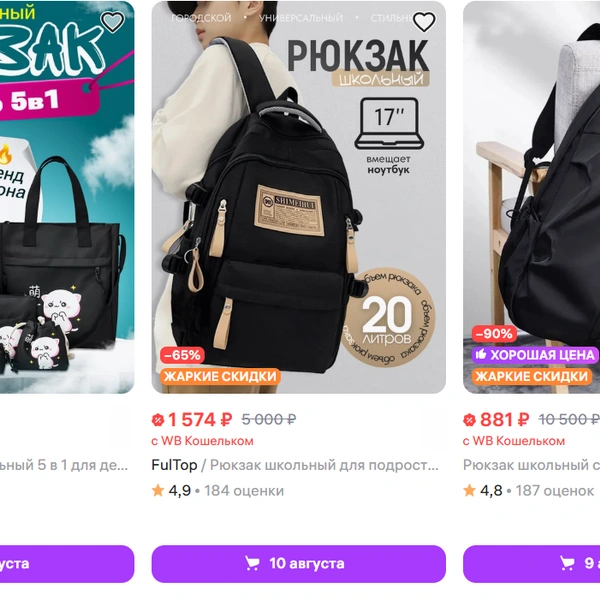Add to cart with 10 августа button
Image resolution: width=600 pixels, height=600 pixels.
(298, 564)
